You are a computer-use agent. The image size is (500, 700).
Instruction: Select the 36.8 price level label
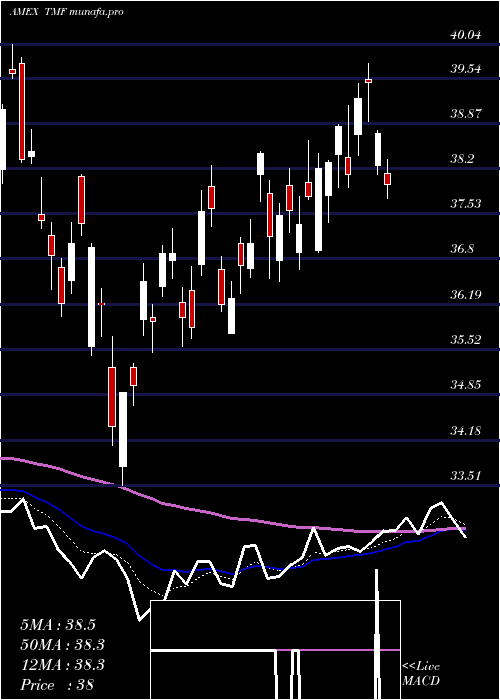coord(462,249)
